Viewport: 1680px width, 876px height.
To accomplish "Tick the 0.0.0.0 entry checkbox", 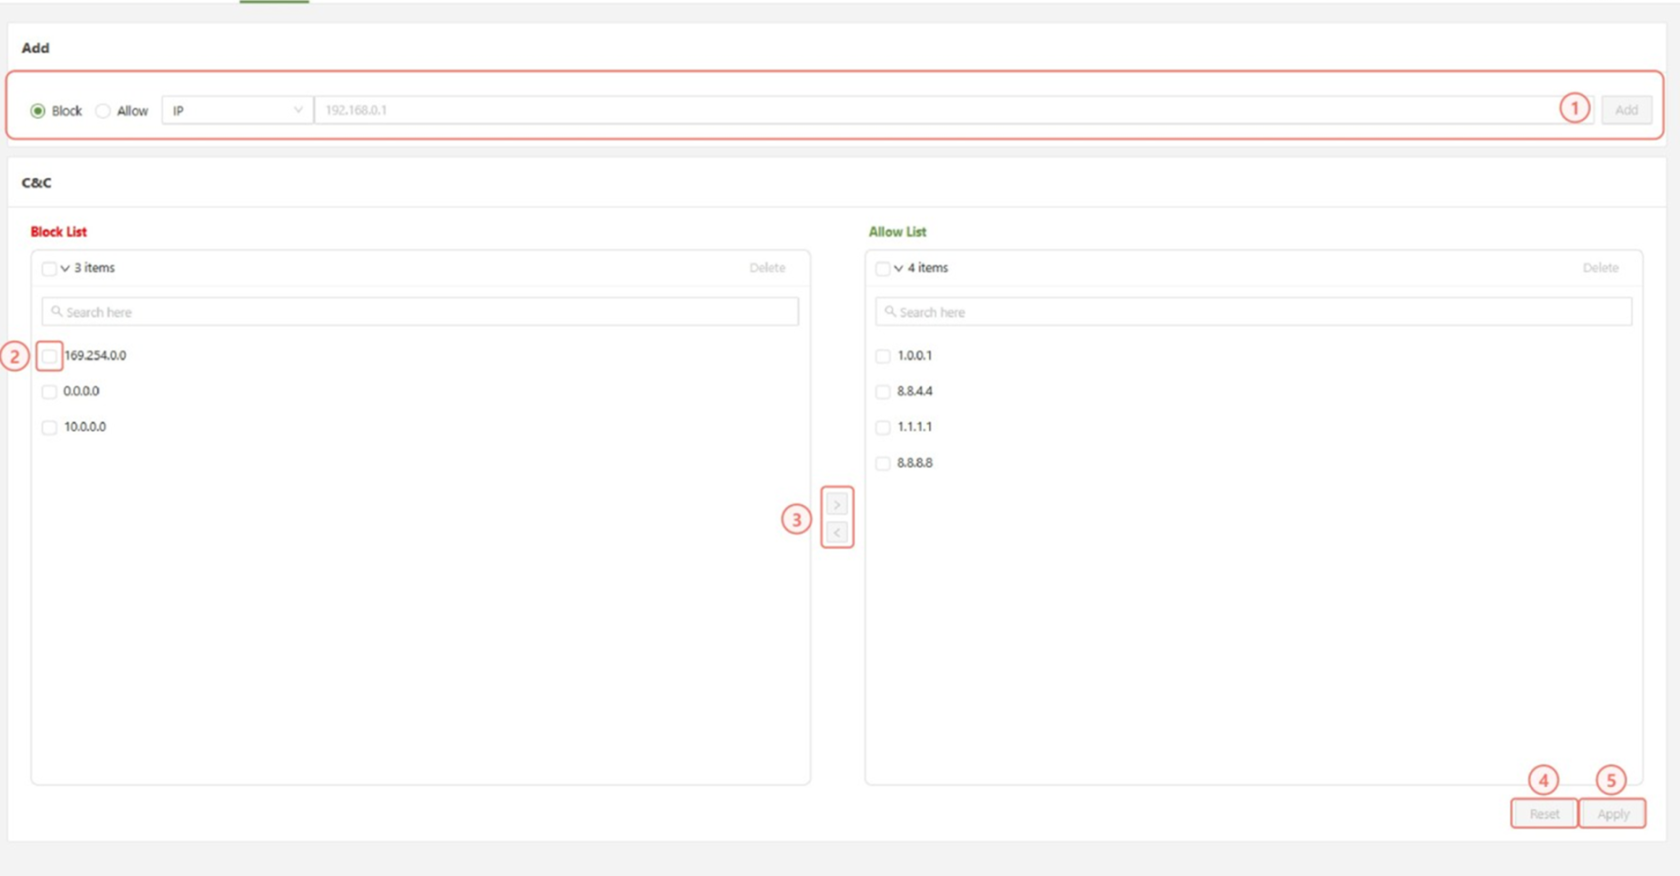I will [x=49, y=392].
